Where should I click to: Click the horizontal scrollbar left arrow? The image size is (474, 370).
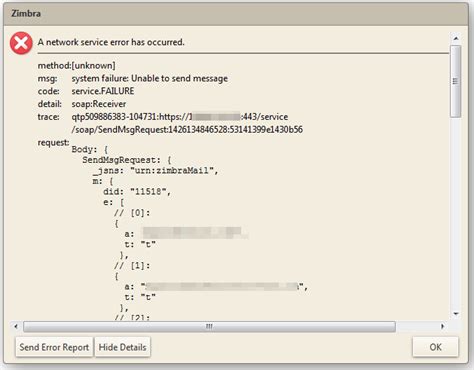[16, 326]
